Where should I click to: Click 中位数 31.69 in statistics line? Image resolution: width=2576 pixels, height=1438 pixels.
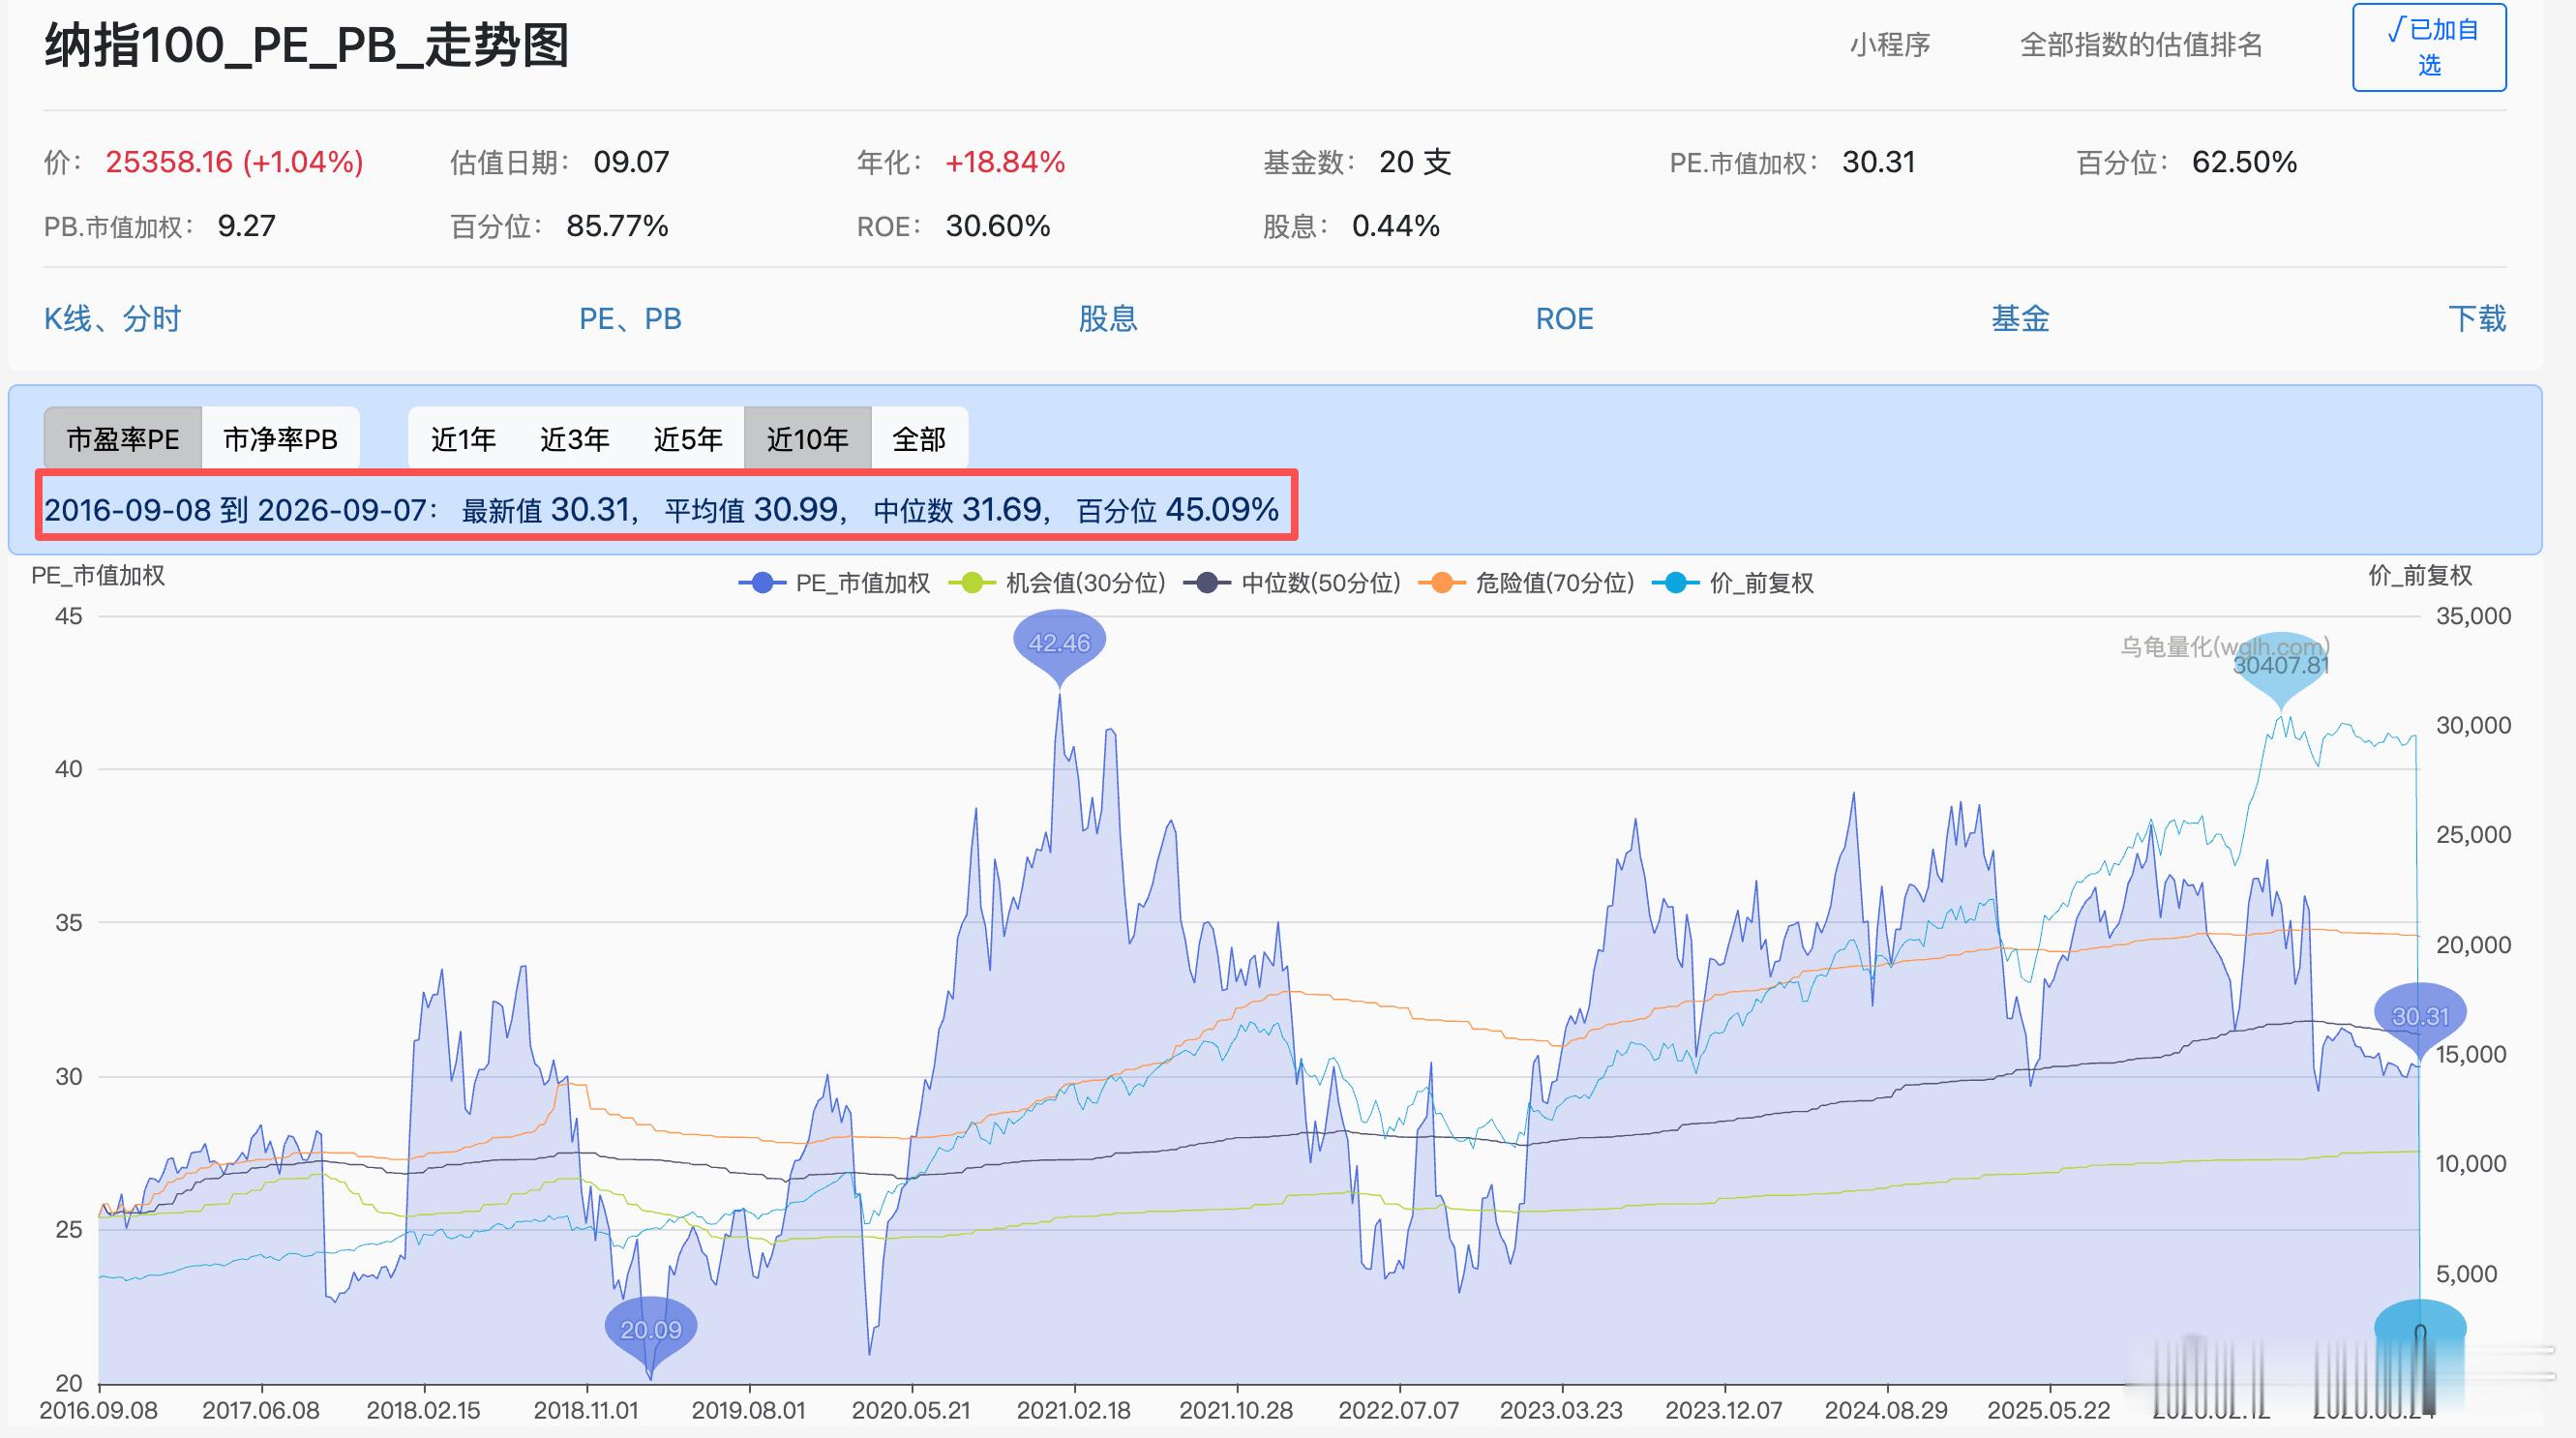[x=957, y=510]
